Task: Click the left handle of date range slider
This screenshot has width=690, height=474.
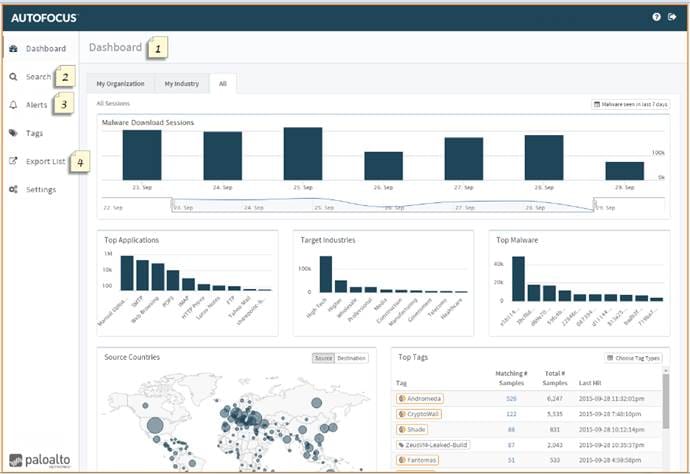Action: pyautogui.click(x=173, y=205)
